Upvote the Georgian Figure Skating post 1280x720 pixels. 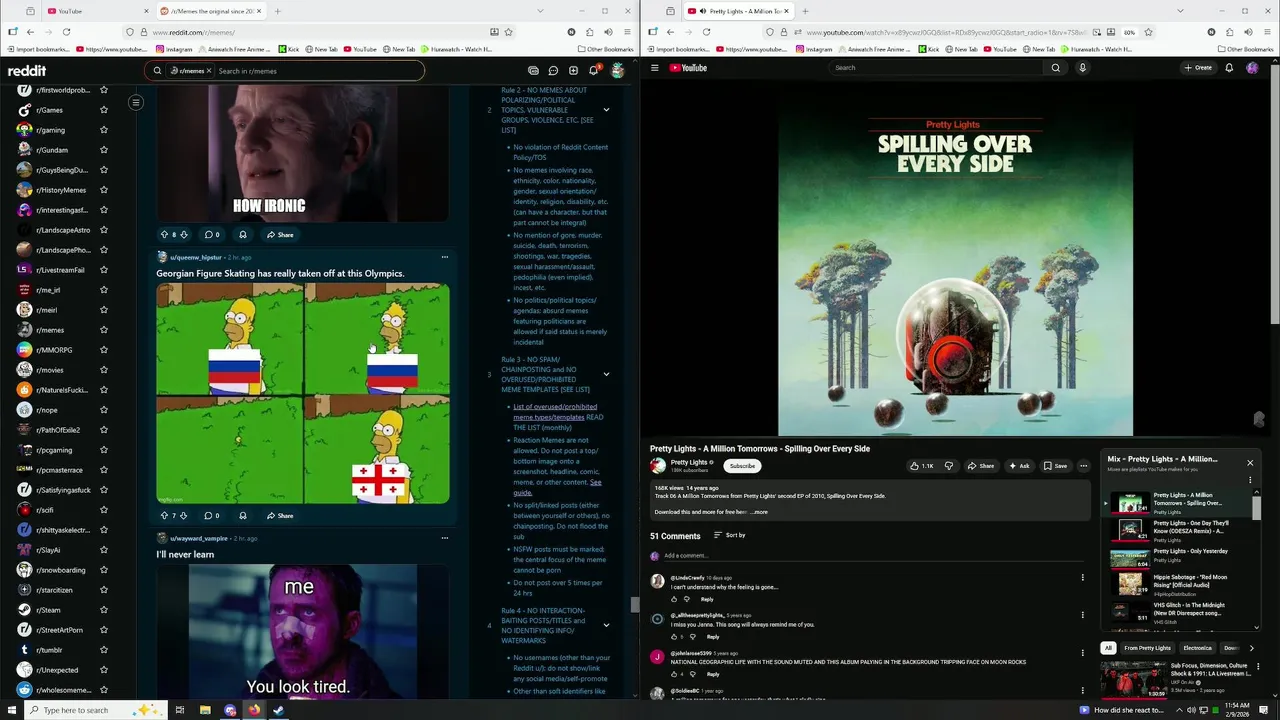click(x=164, y=515)
